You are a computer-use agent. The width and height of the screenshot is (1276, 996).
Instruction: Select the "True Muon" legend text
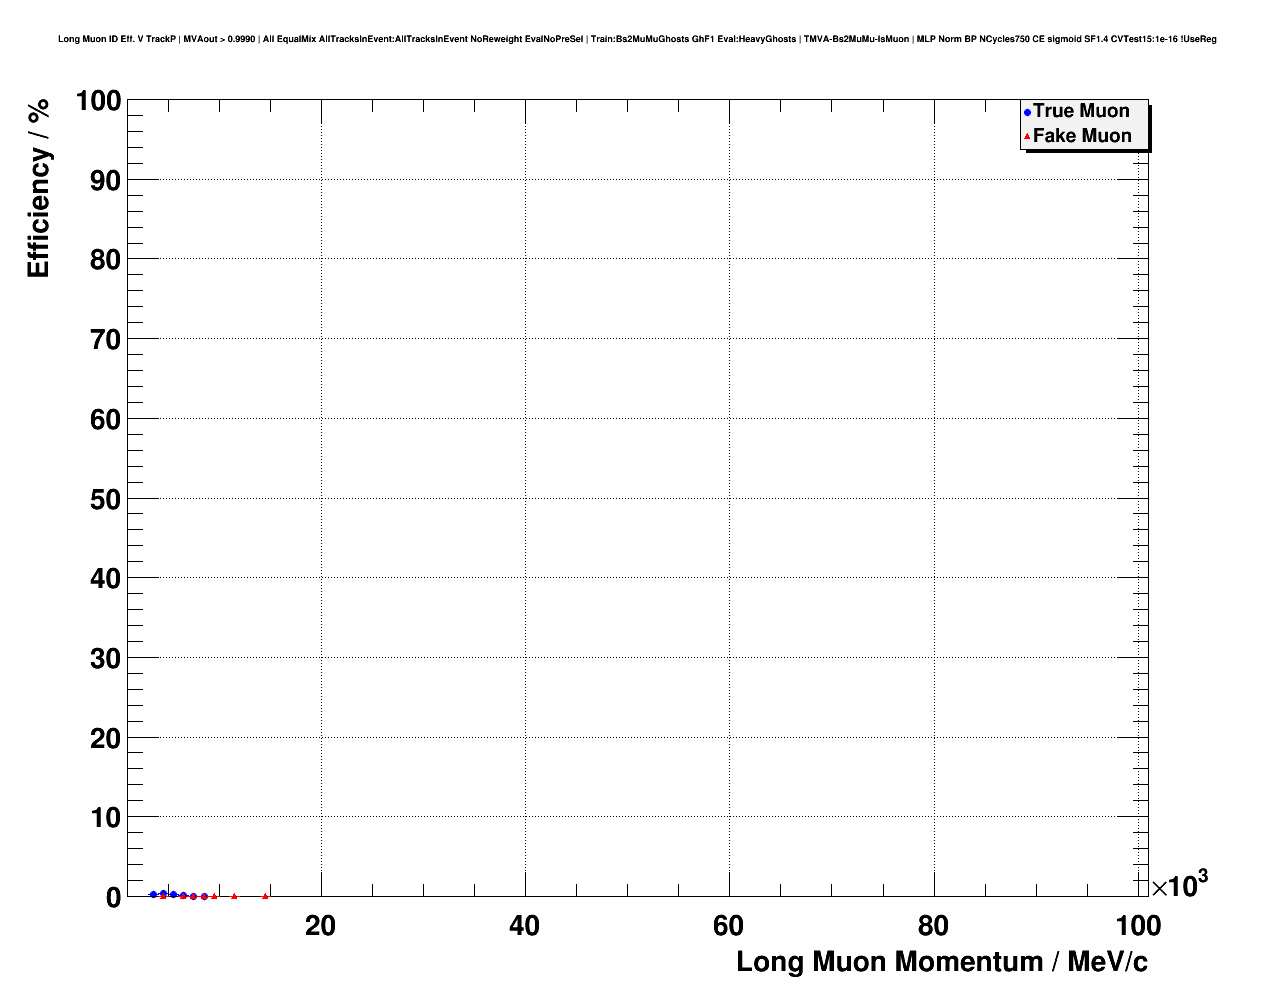click(x=1081, y=111)
